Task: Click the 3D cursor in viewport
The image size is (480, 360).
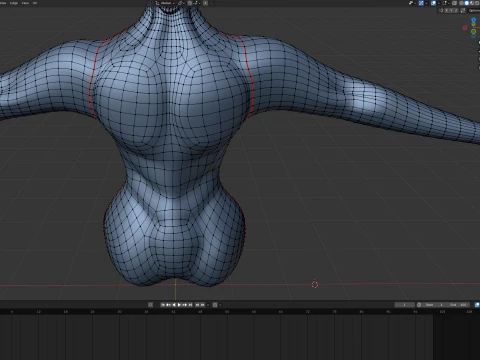Action: point(315,284)
